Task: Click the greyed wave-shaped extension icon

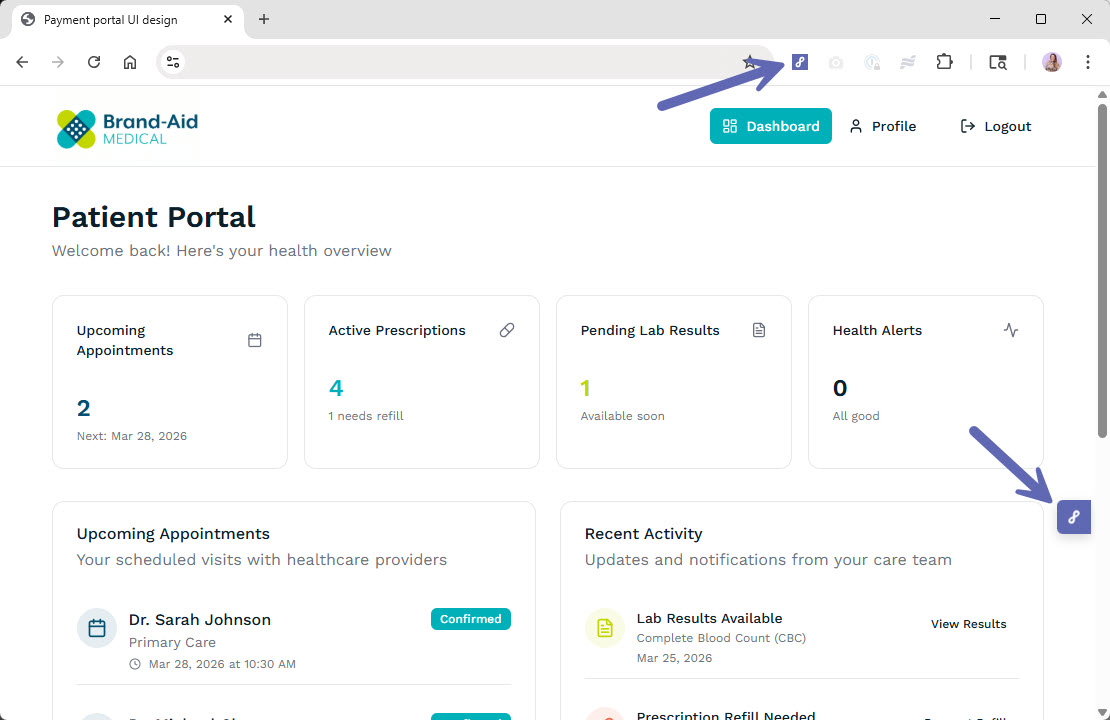Action: click(908, 62)
